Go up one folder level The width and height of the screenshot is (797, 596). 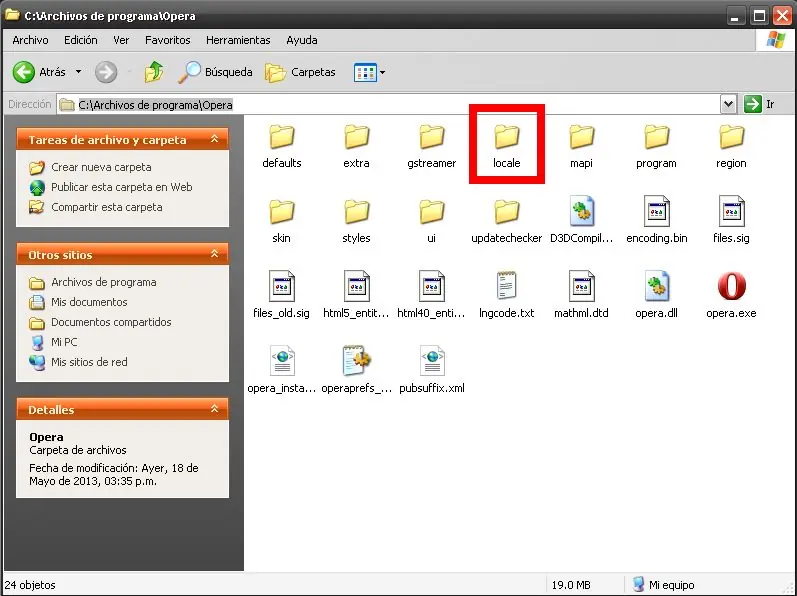(x=154, y=72)
